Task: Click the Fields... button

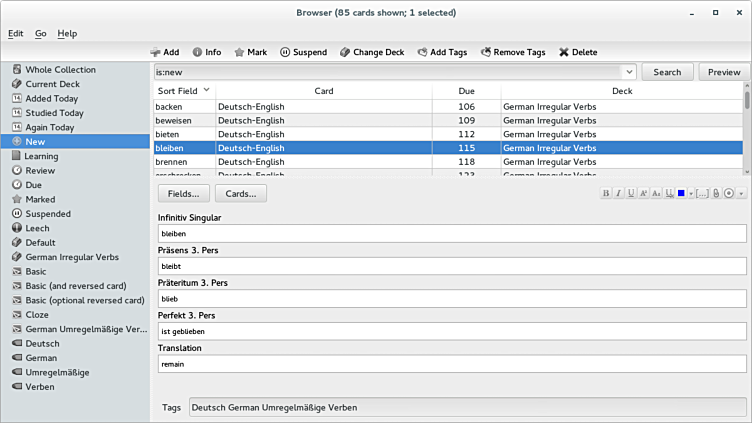Action: [183, 193]
